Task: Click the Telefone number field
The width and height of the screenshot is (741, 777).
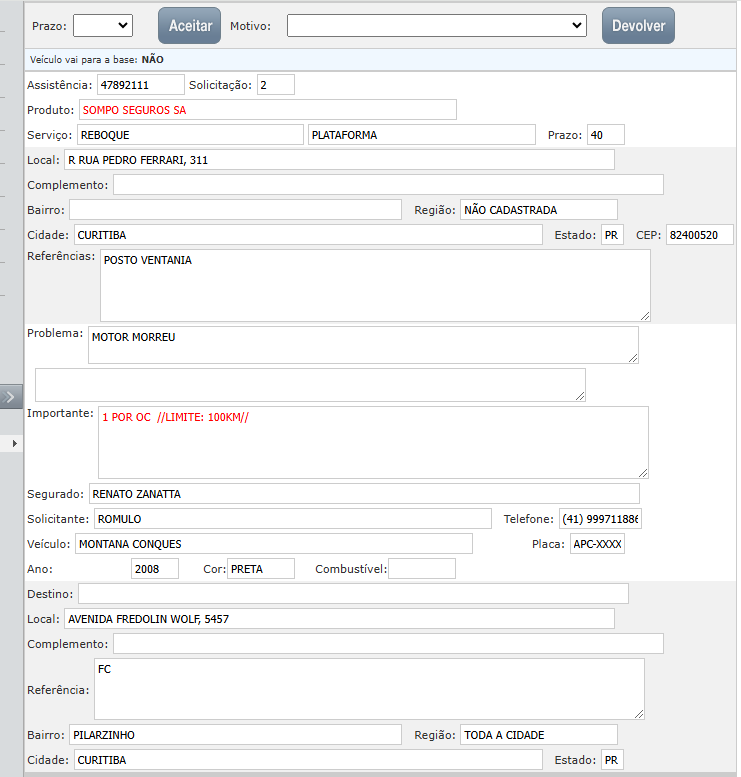Action: (599, 519)
